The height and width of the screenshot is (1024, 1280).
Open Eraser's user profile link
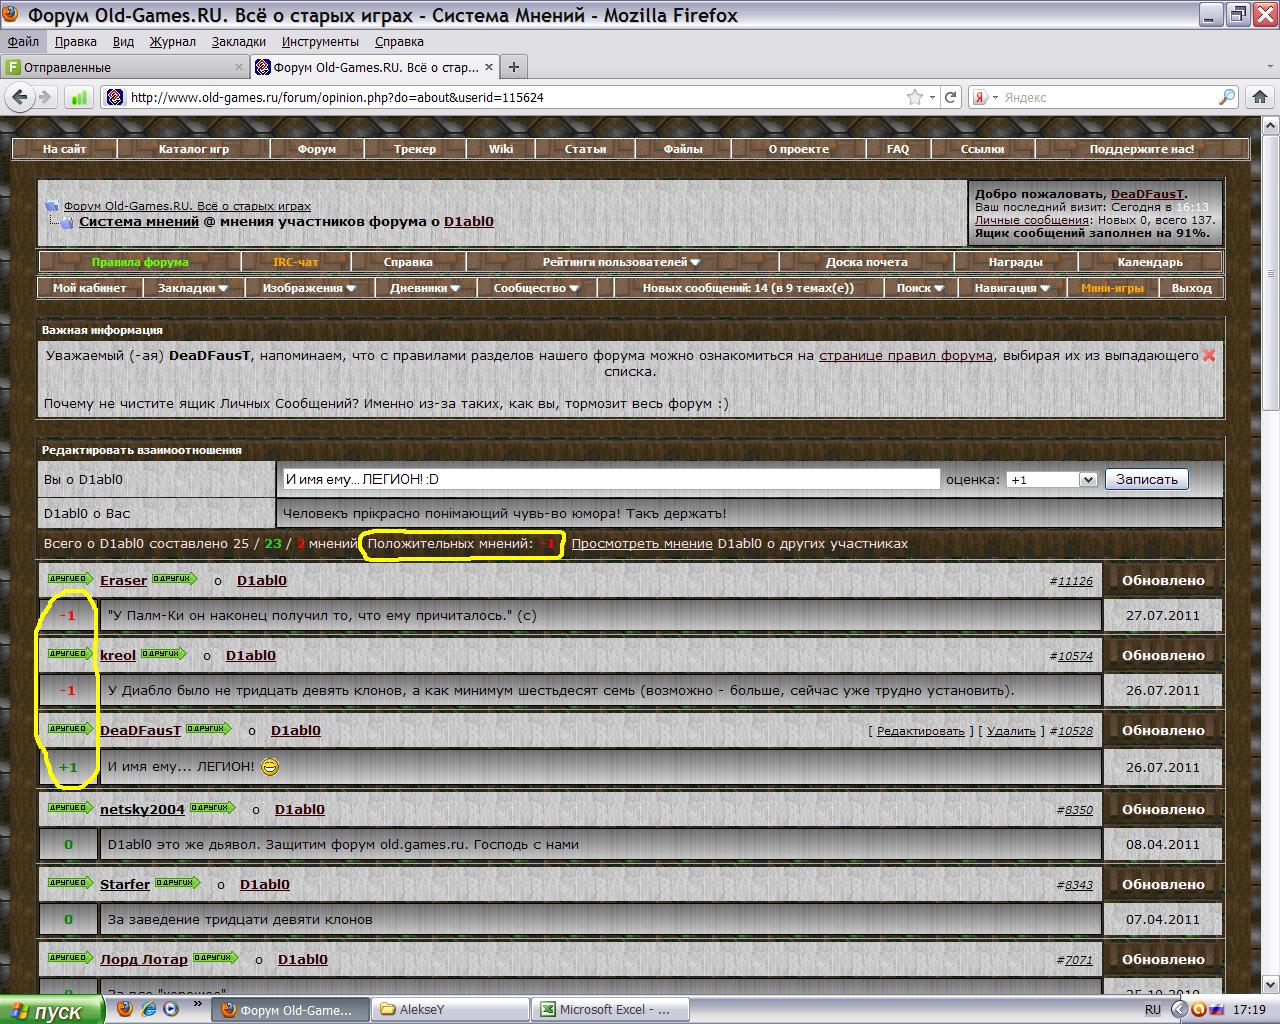(x=123, y=580)
